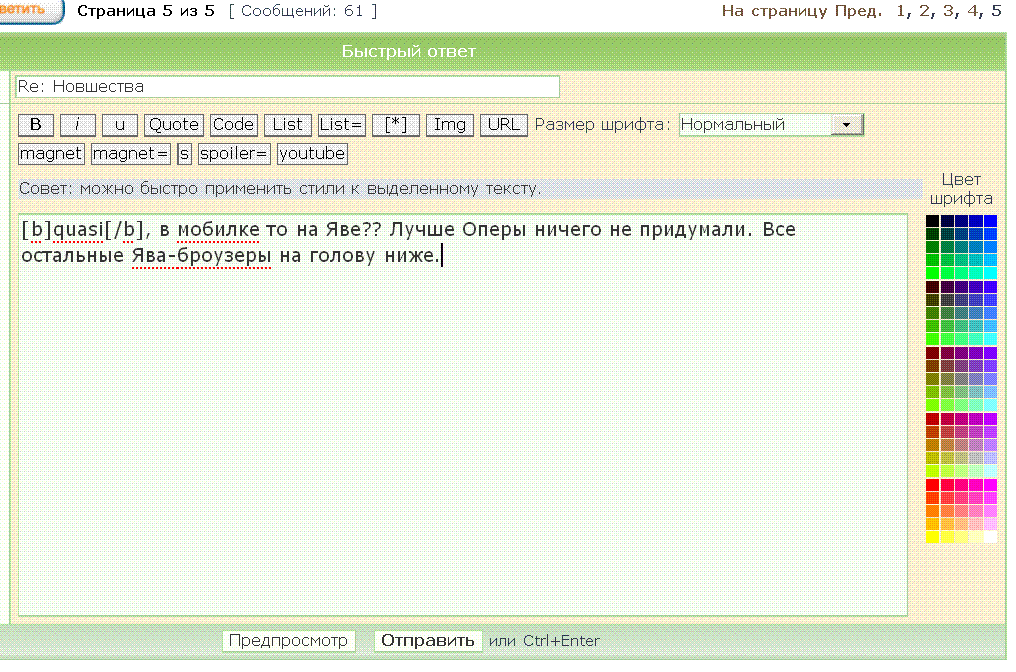Click the List= ordered list button
The width and height of the screenshot is (1016, 672).
[342, 125]
